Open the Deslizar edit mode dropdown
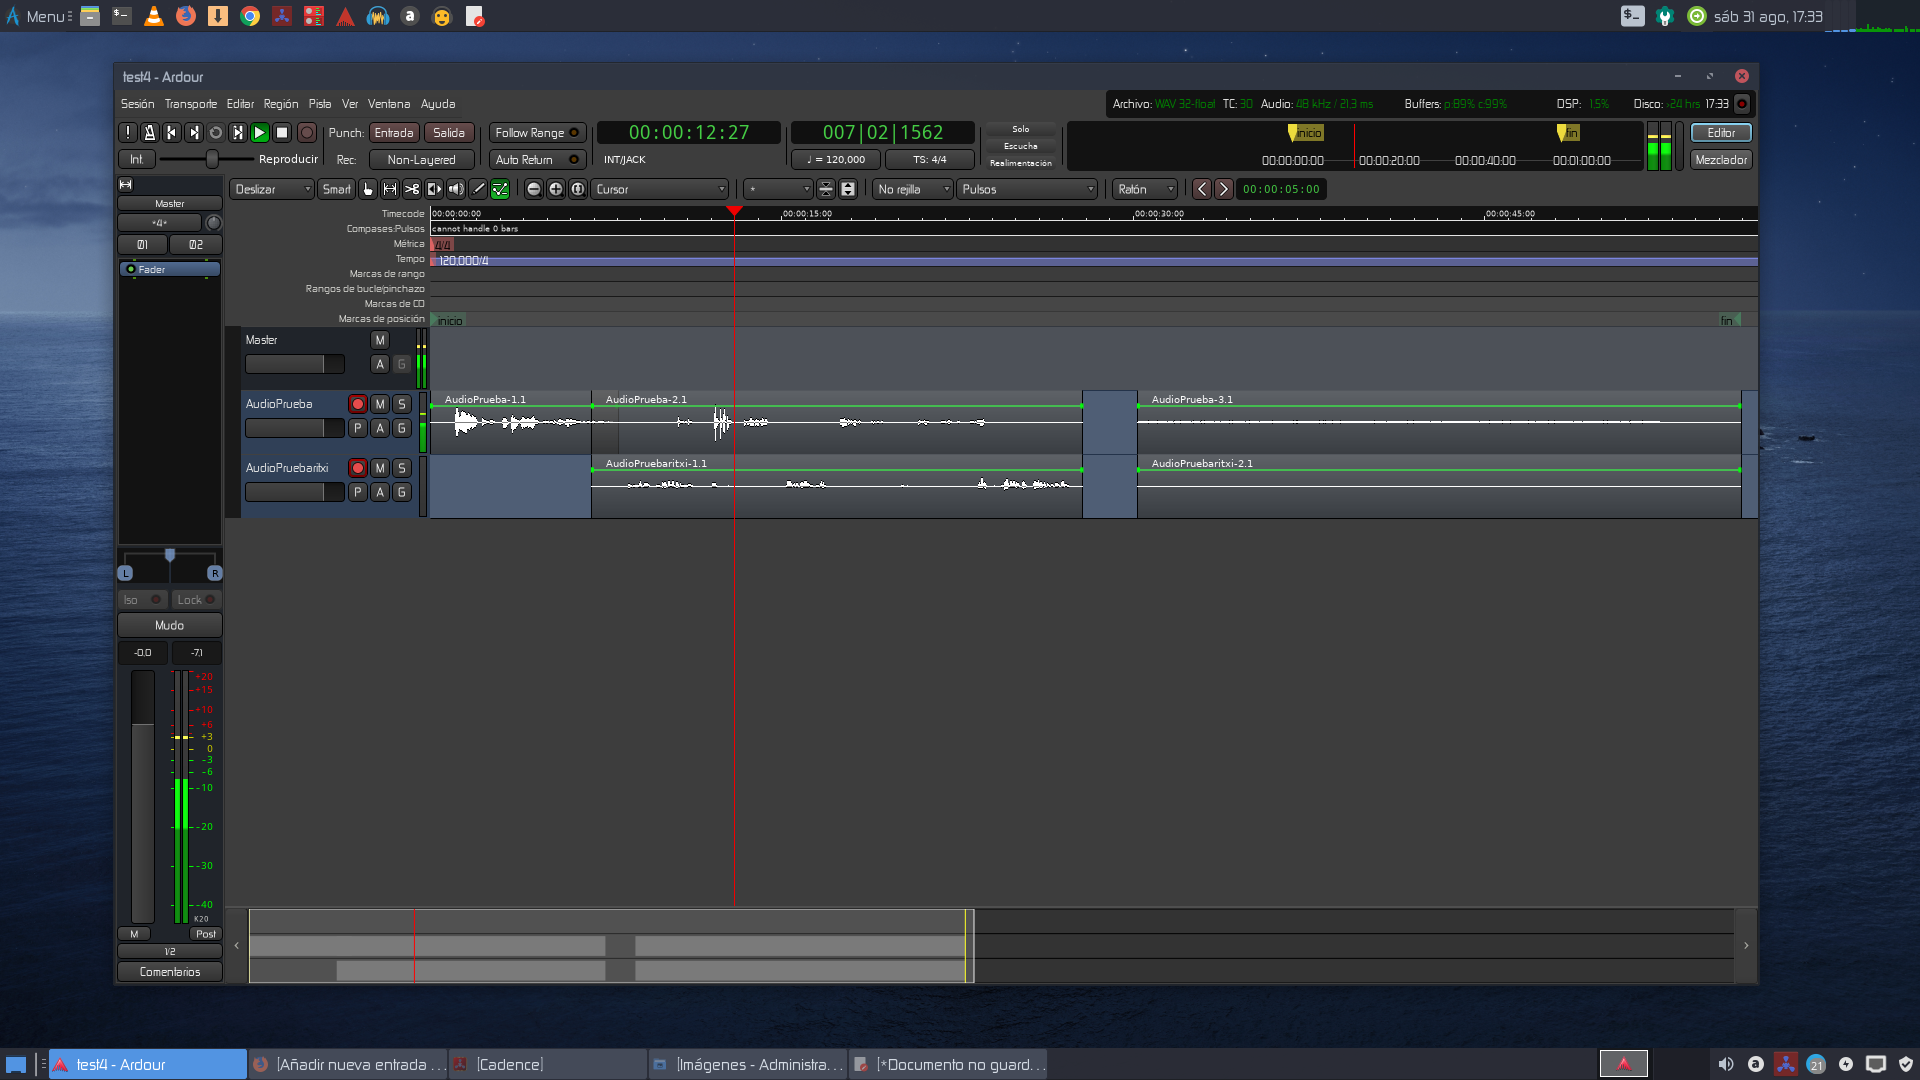 pos(273,189)
